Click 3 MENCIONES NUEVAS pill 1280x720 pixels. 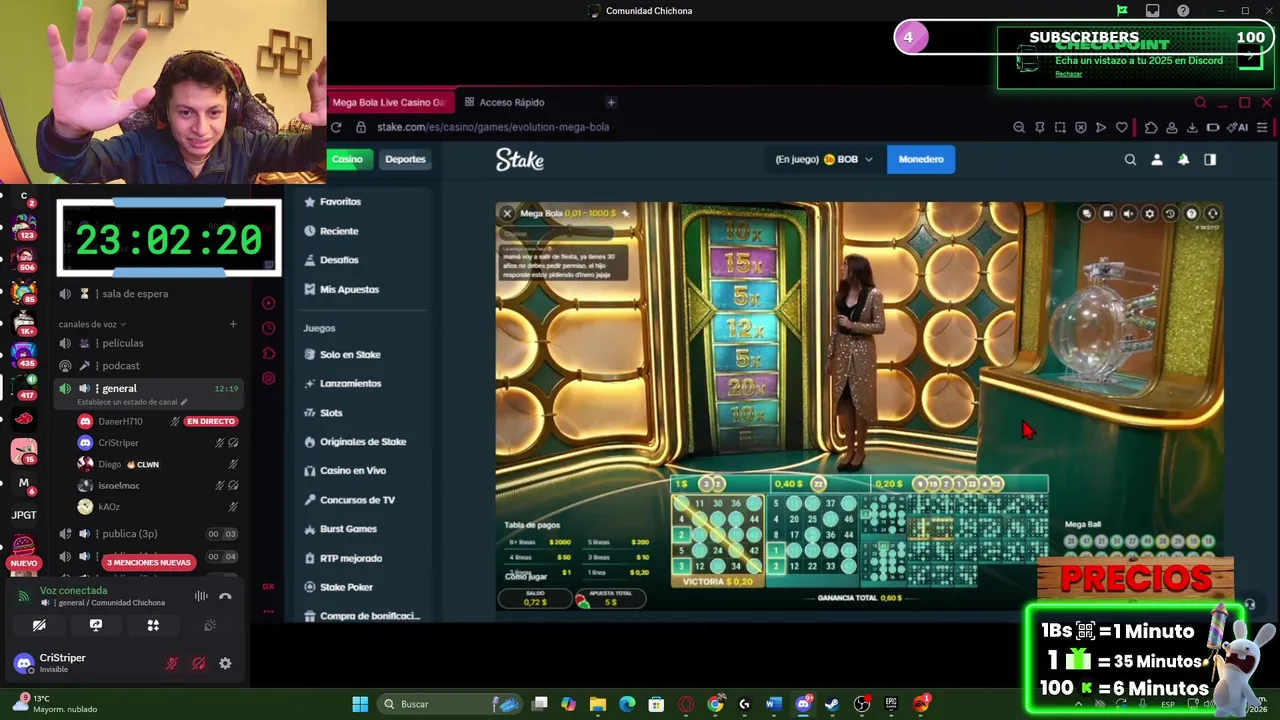[148, 562]
